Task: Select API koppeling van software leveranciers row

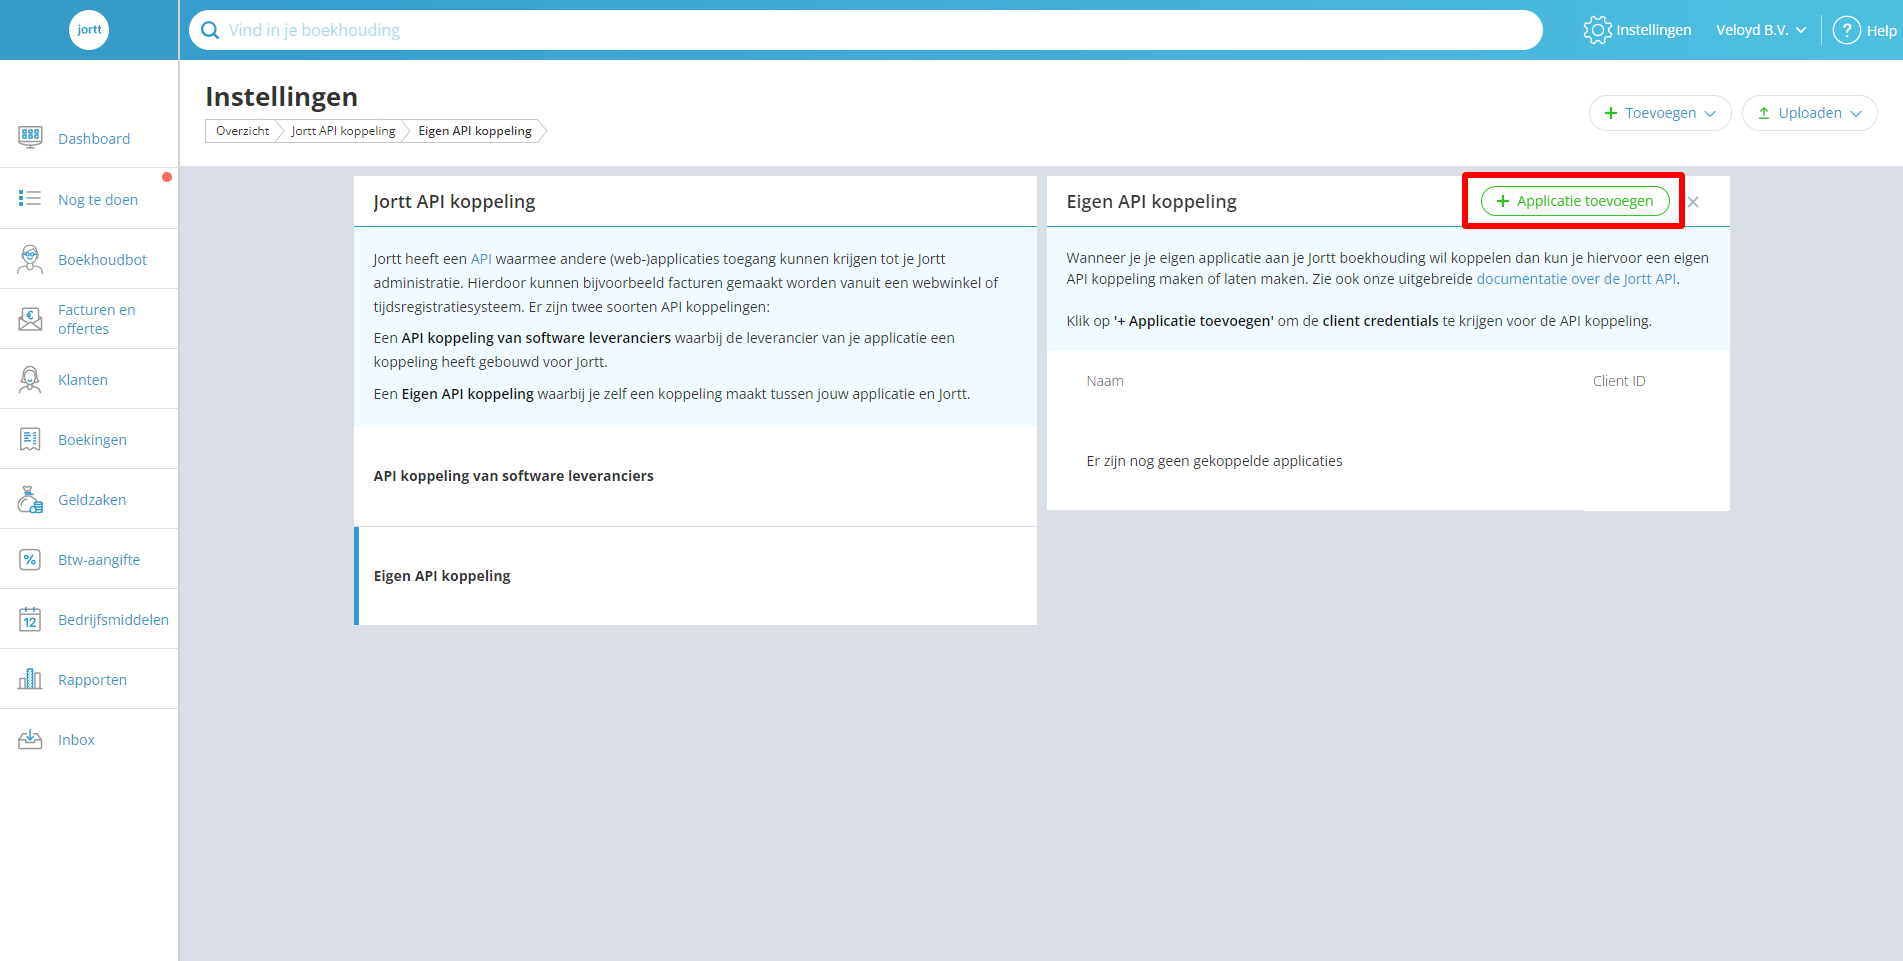Action: point(695,476)
